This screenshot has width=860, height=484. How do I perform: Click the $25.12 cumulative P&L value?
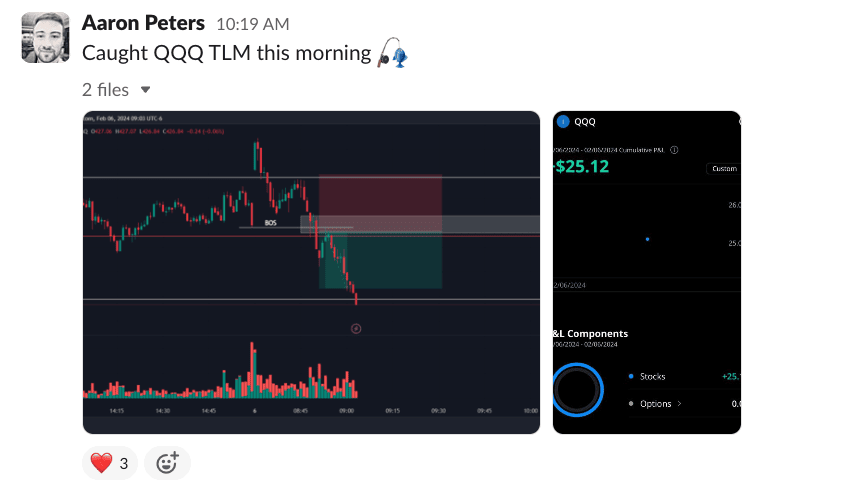point(580,167)
